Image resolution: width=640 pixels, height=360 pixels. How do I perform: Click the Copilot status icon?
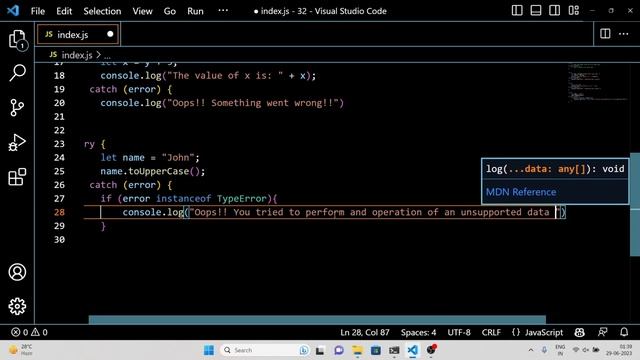tap(579, 332)
